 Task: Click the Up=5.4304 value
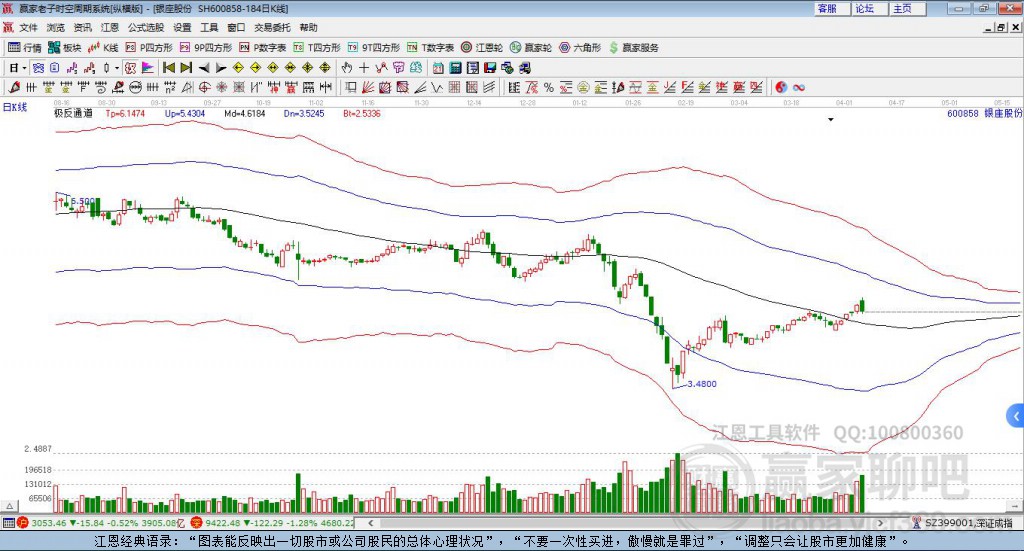click(x=185, y=114)
